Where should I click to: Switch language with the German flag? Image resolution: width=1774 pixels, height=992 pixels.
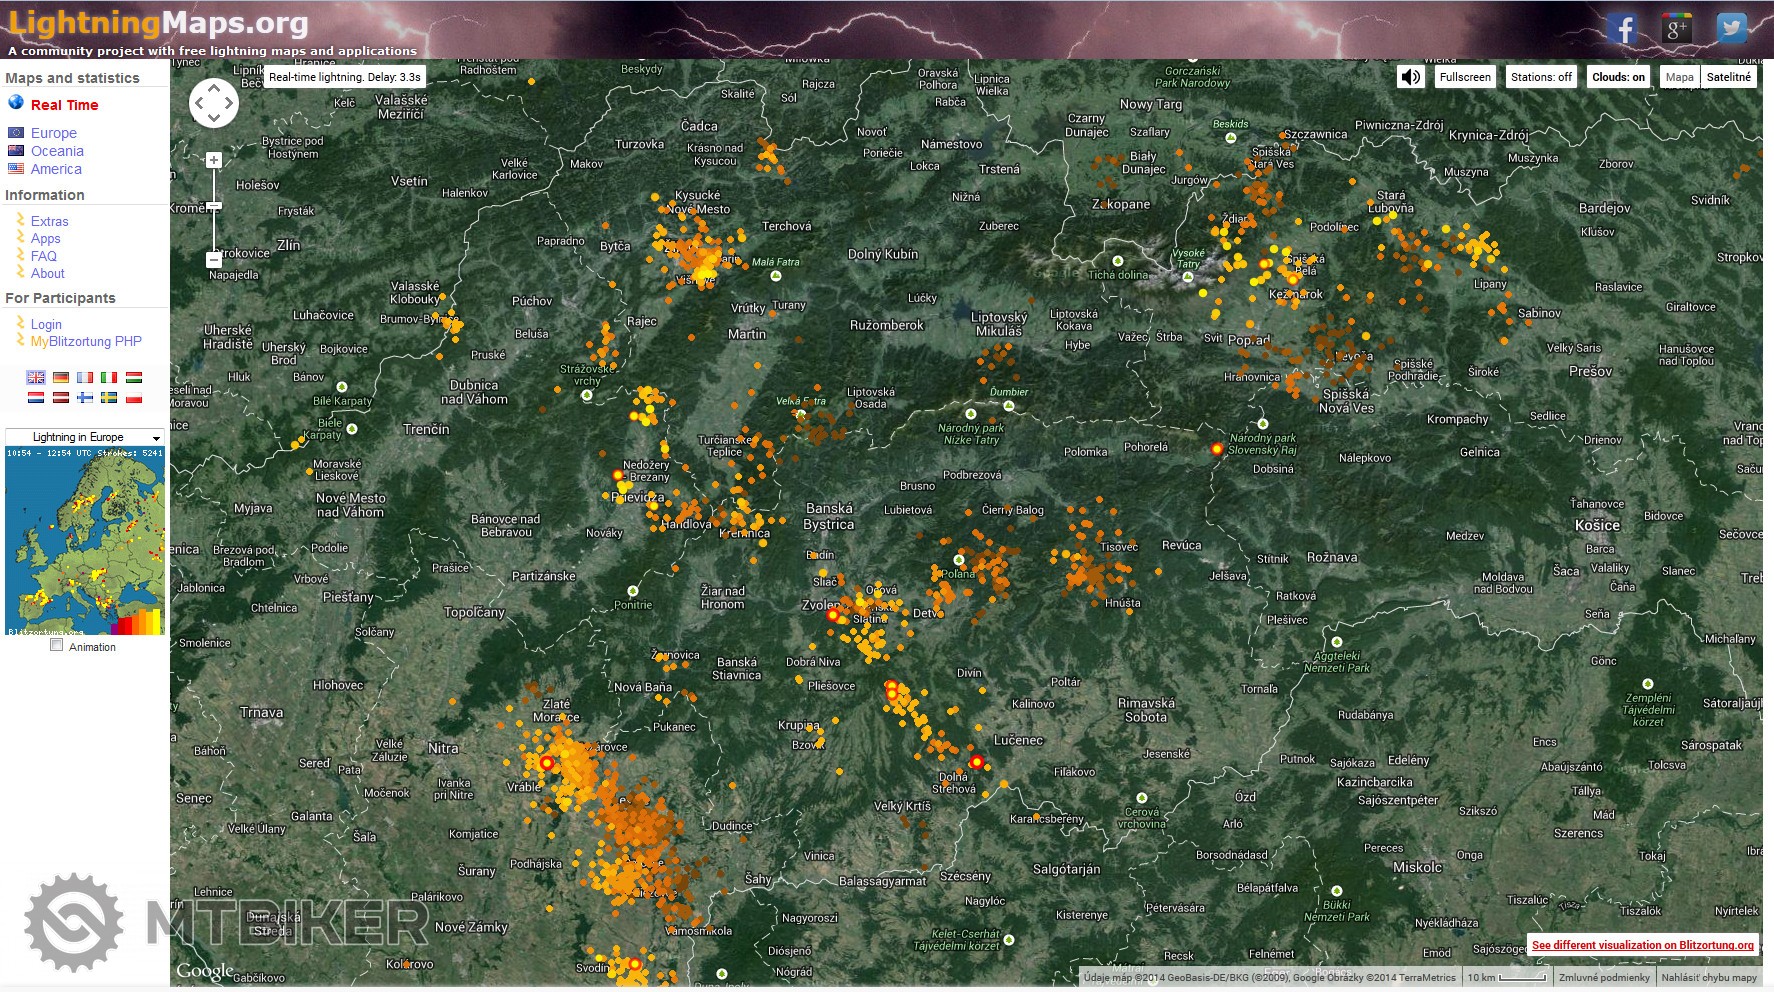(61, 377)
